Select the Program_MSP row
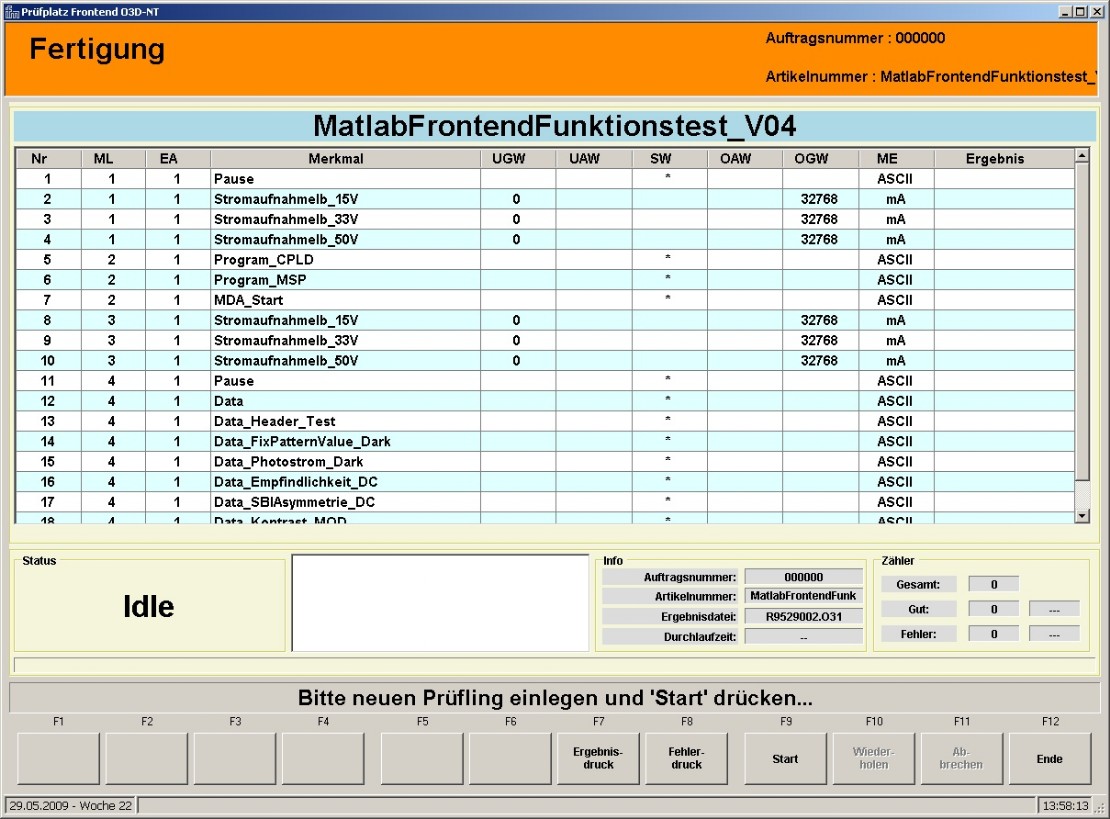 pyautogui.click(x=544, y=280)
